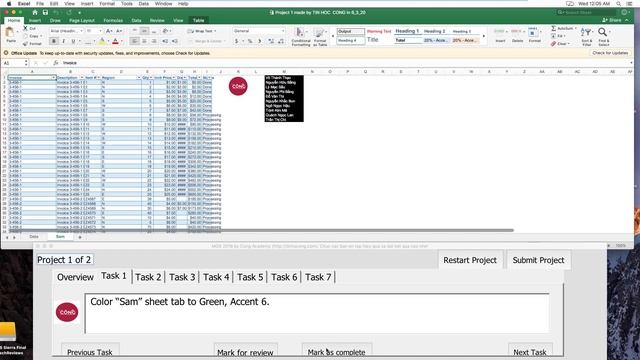Open the fill color yellow swatch

[x=102, y=41]
